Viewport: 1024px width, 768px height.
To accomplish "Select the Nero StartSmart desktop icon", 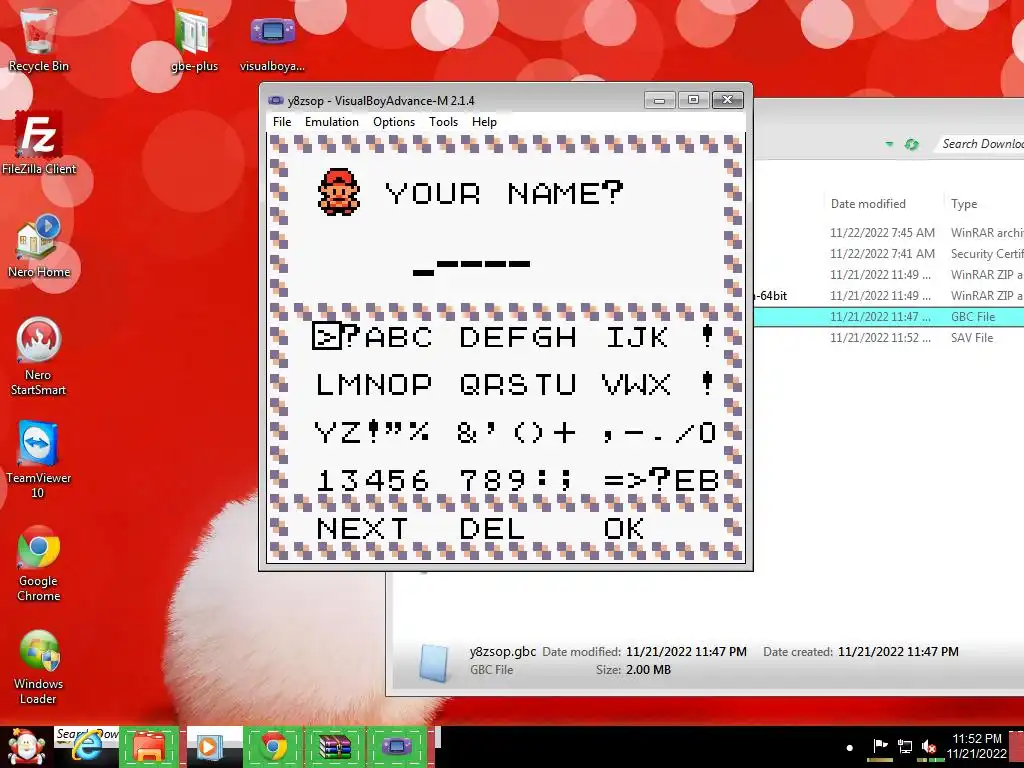I will pyautogui.click(x=38, y=357).
